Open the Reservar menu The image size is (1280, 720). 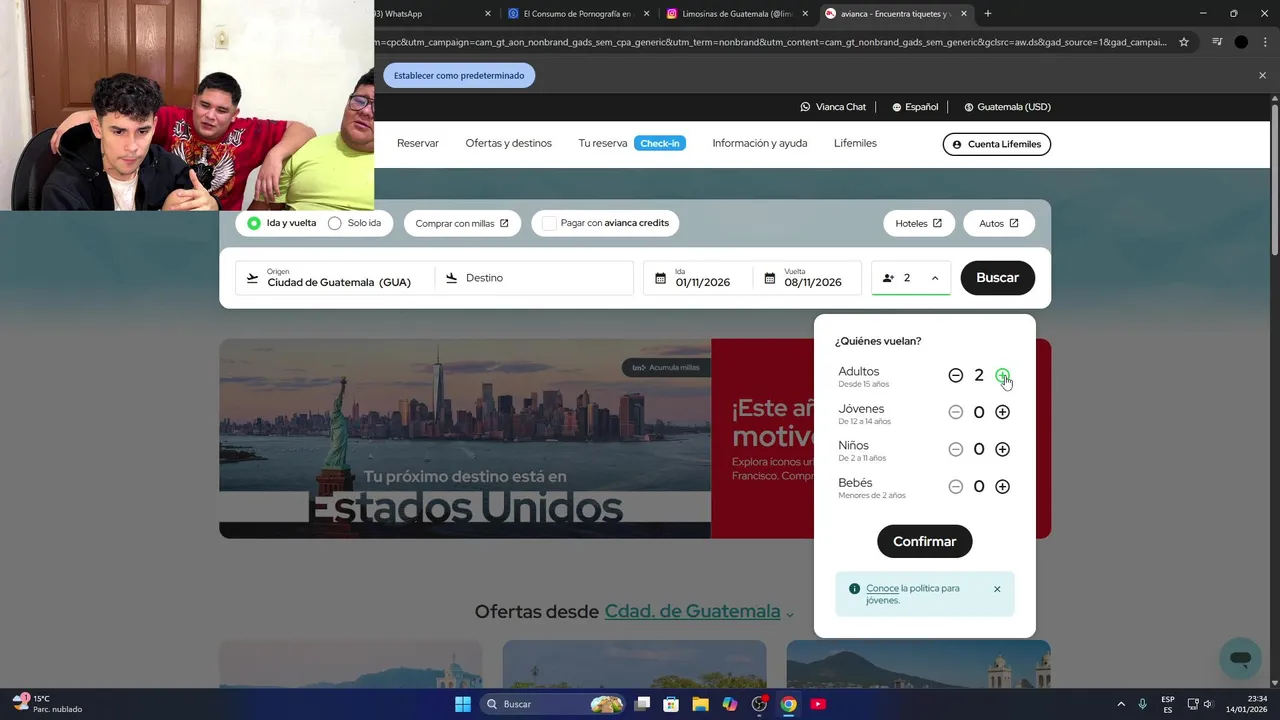(418, 143)
